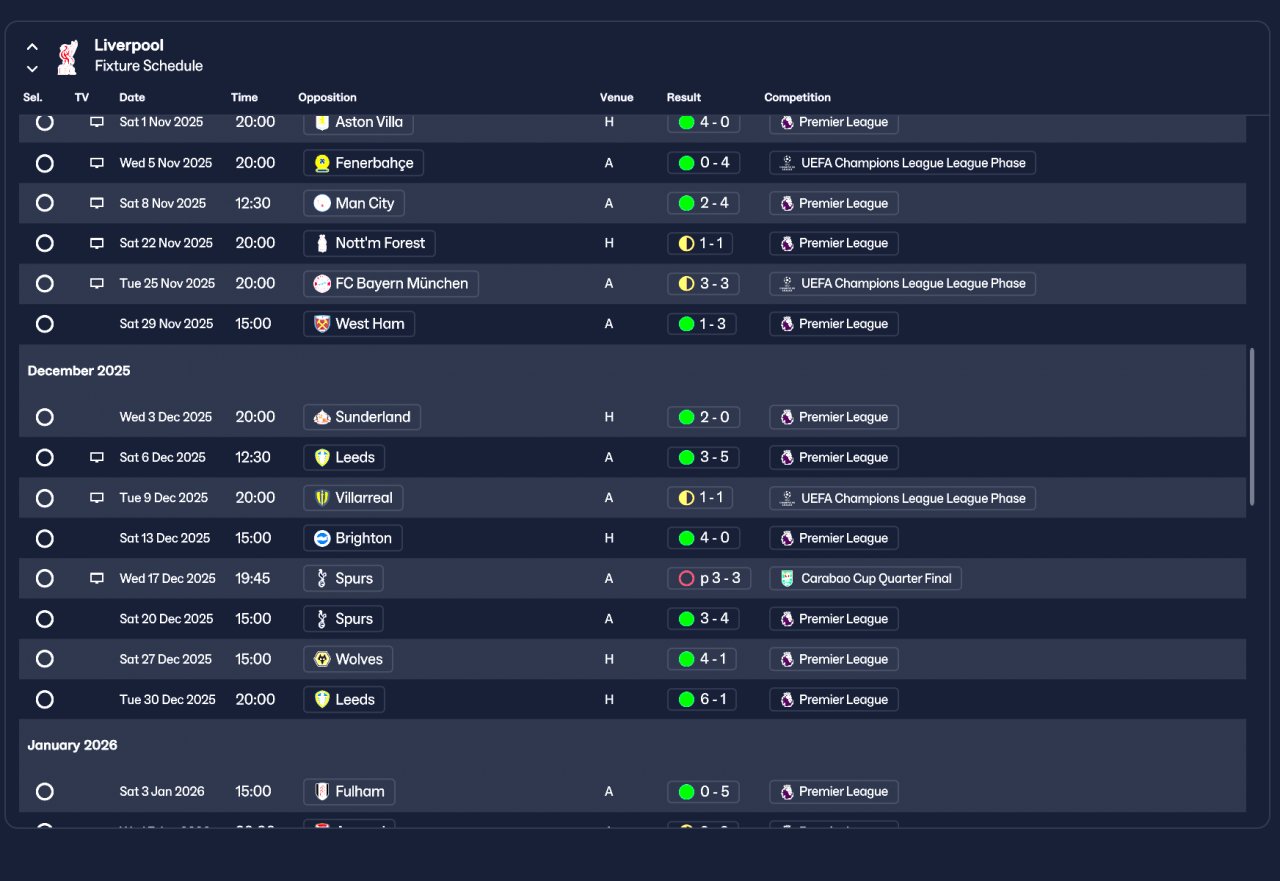Screen dimensions: 1280x881
Task: Click TV icon for the FC Bayern München fixture
Action: 97,284
